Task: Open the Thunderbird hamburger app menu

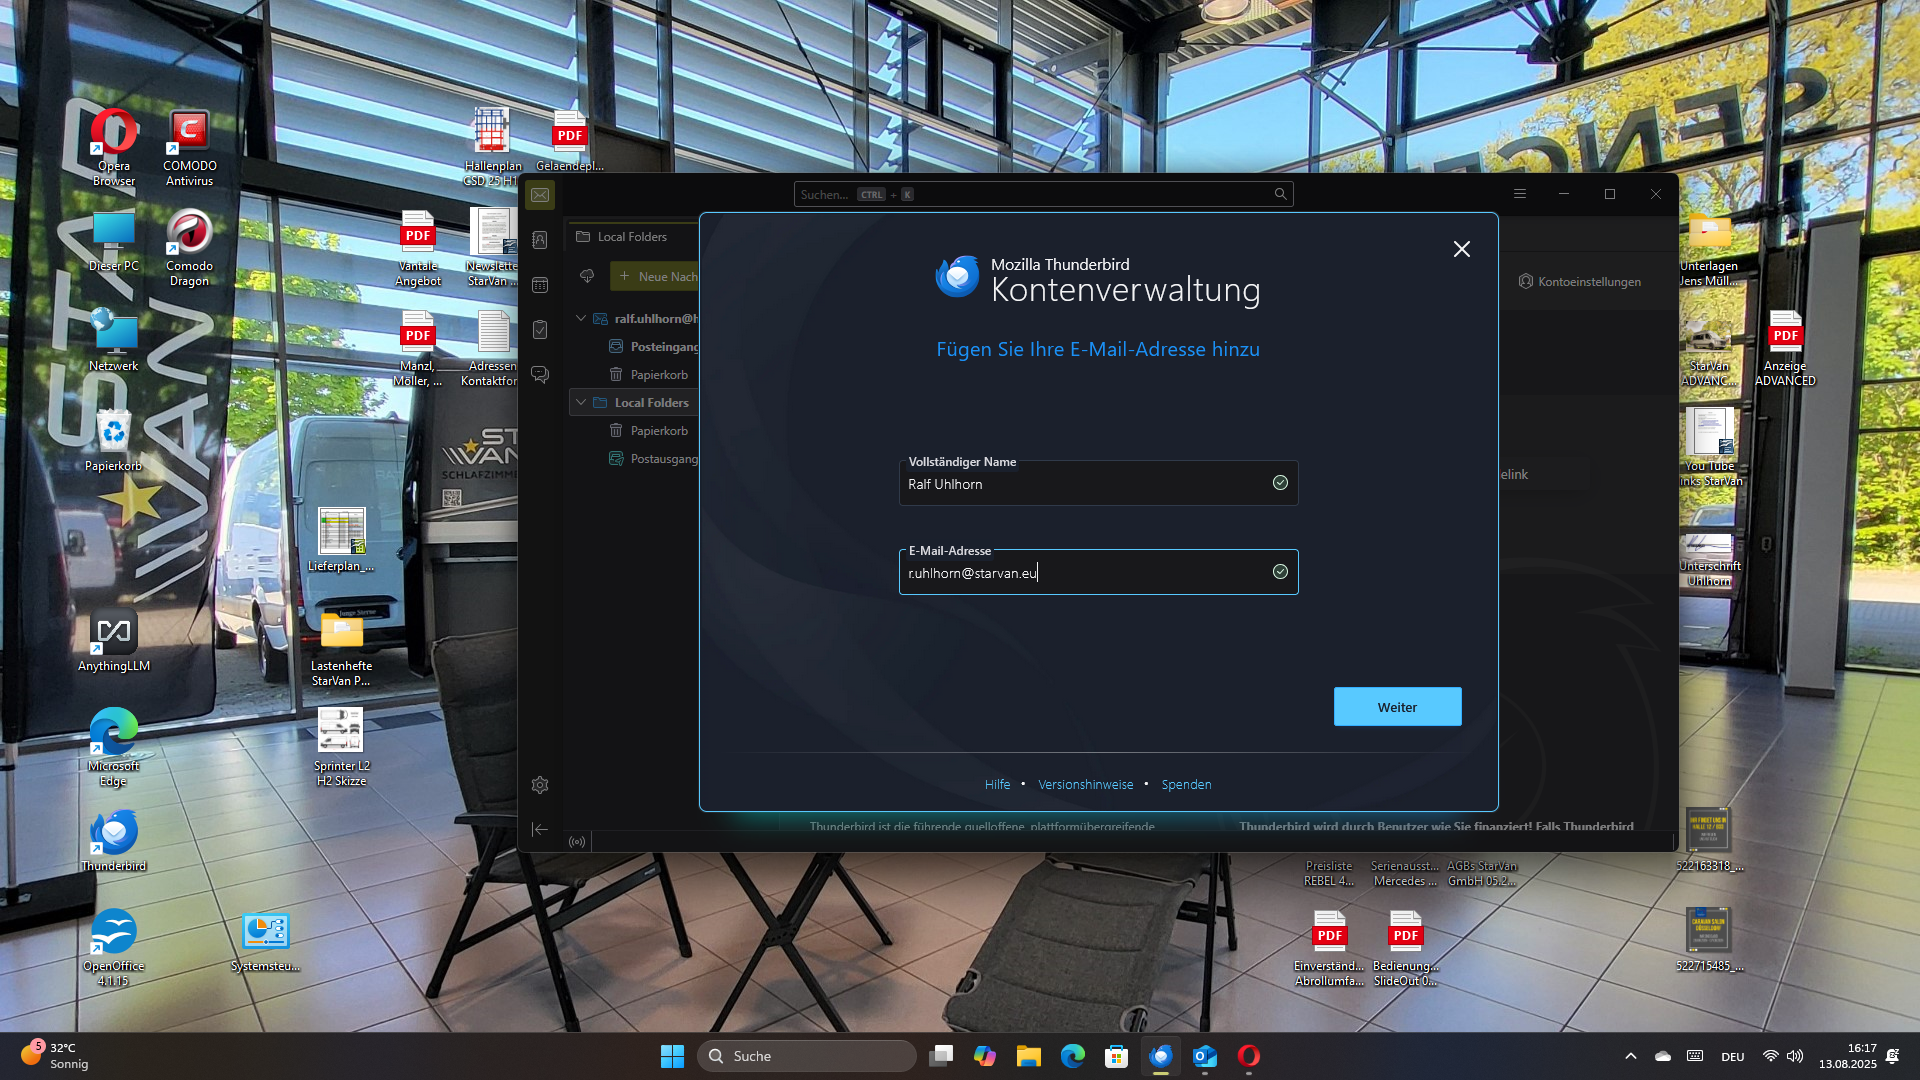Action: tap(1519, 194)
